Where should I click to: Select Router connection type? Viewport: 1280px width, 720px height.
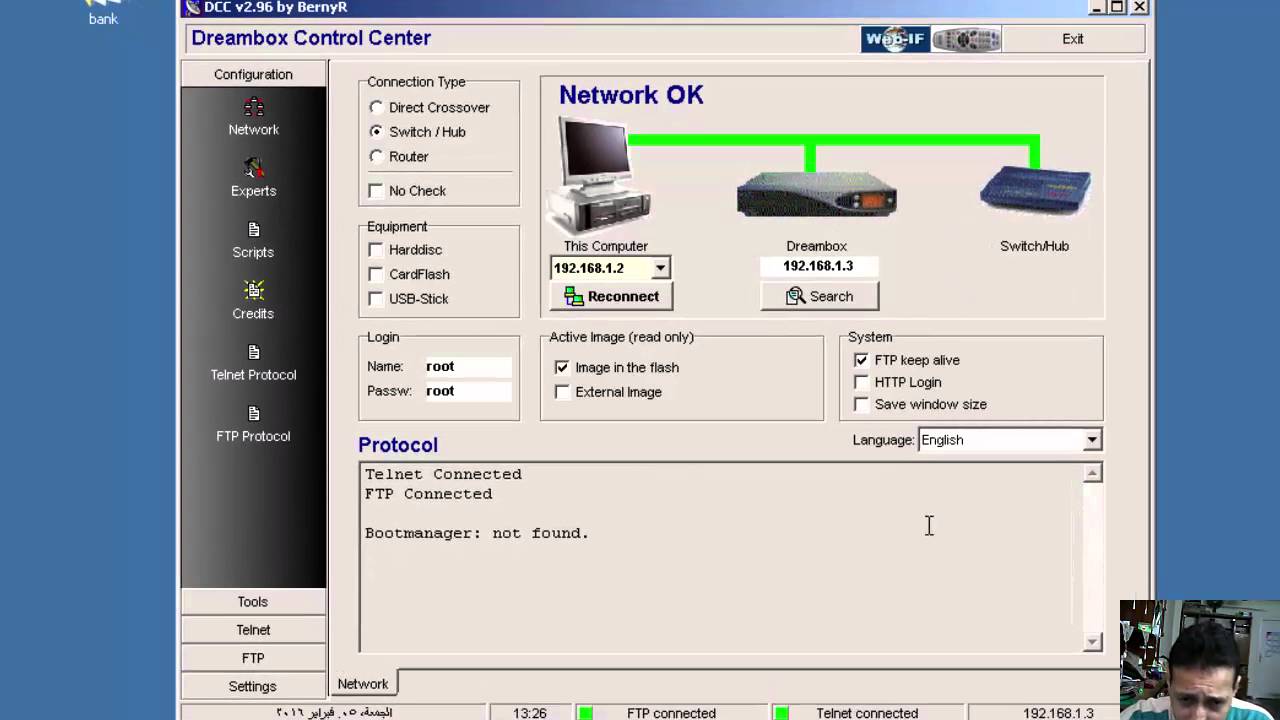click(376, 156)
